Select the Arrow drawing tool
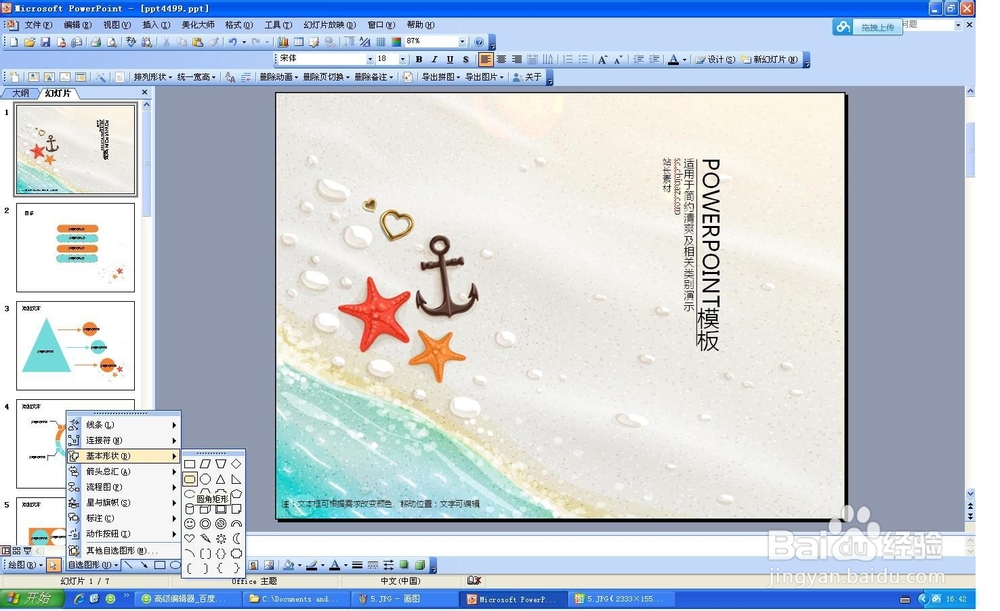1000x611 pixels. [x=144, y=565]
